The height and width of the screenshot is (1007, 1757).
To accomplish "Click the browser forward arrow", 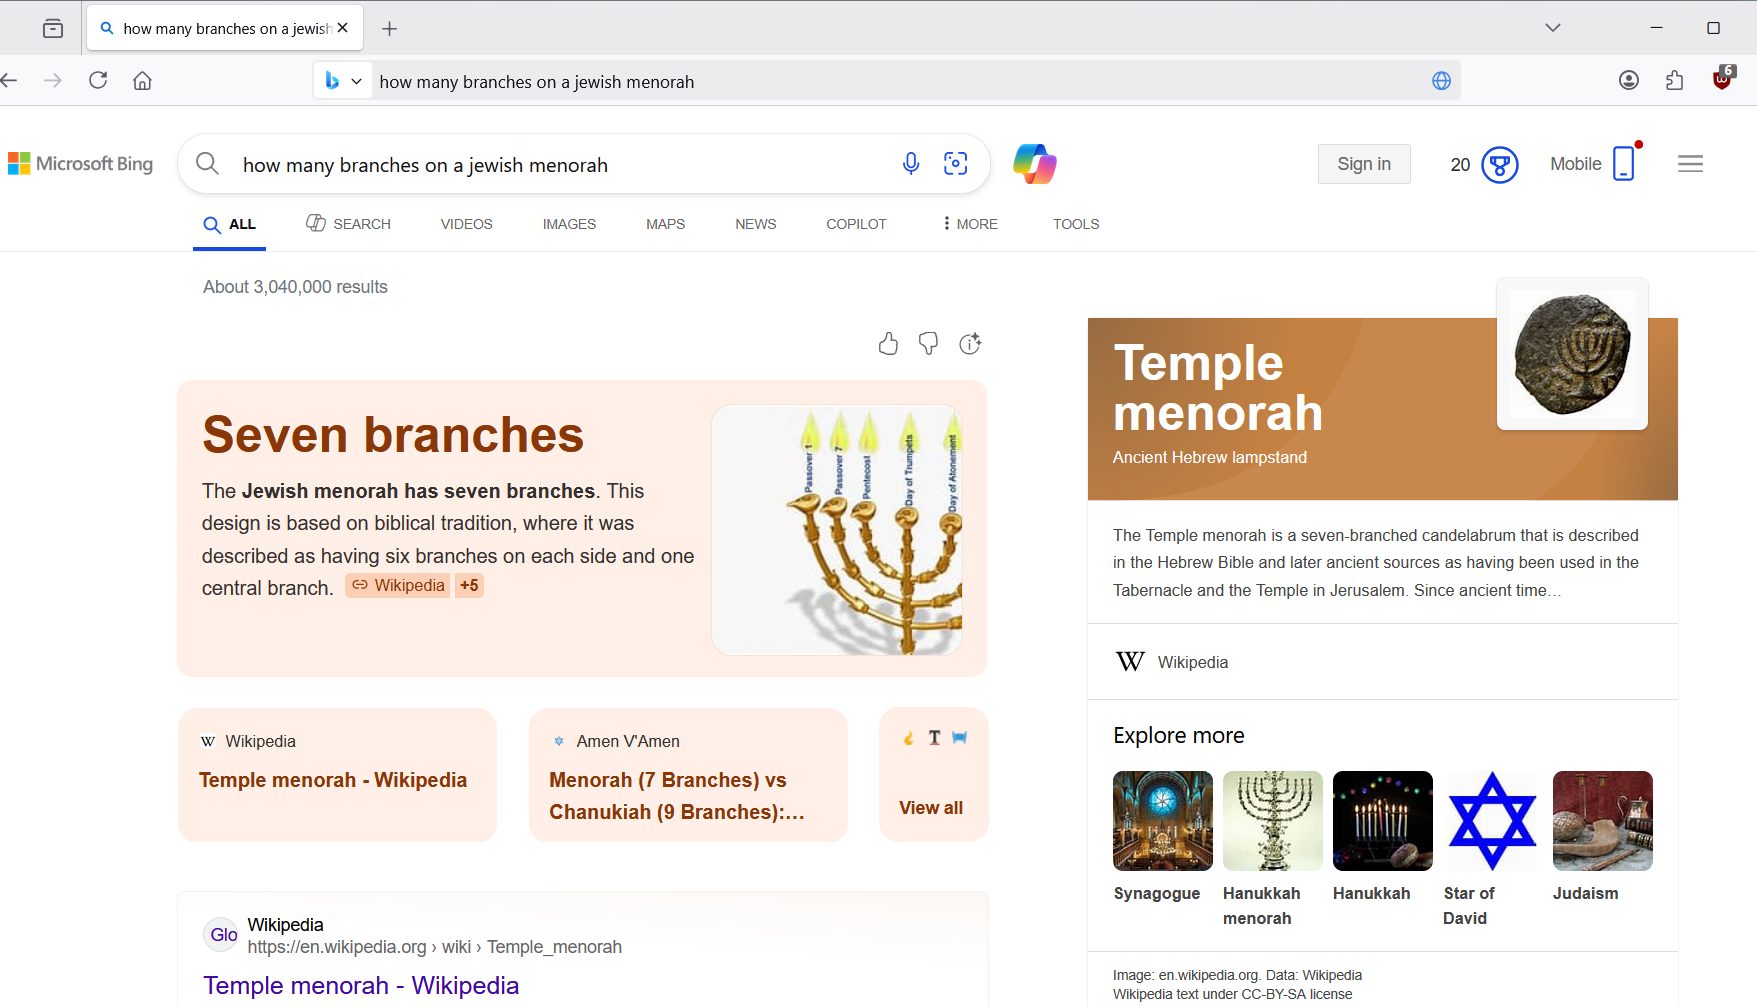I will tap(53, 81).
